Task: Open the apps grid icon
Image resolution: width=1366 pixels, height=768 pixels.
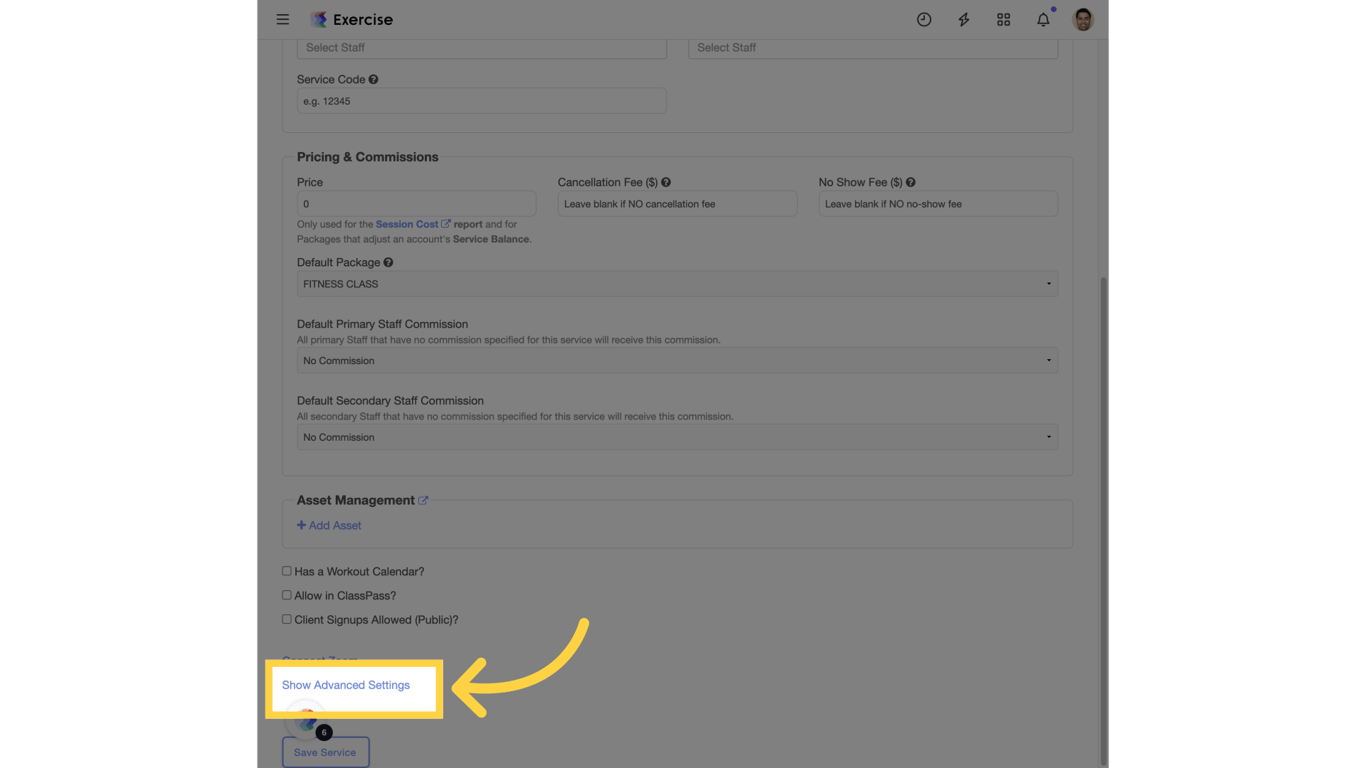Action: click(1003, 19)
